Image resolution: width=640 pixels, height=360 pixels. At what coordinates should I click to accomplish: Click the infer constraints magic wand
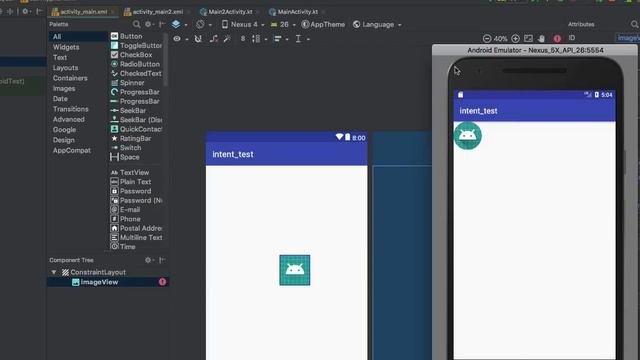point(227,39)
